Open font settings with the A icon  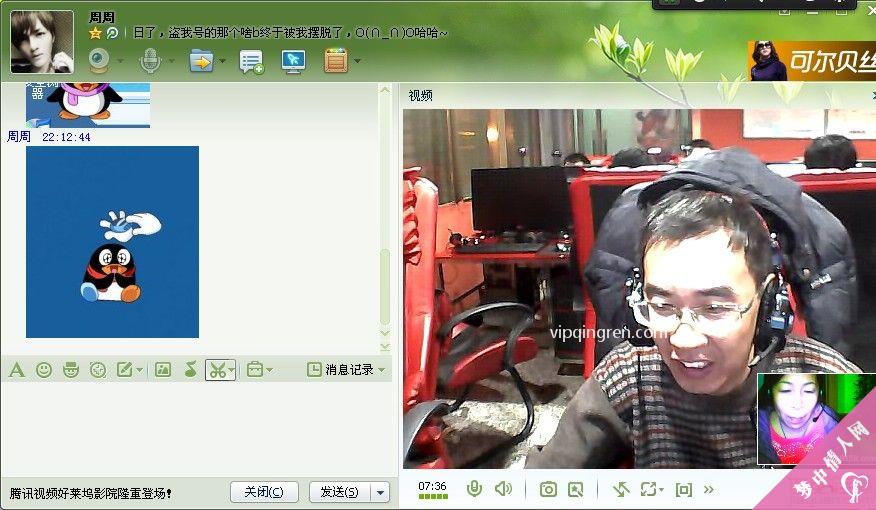(17, 369)
